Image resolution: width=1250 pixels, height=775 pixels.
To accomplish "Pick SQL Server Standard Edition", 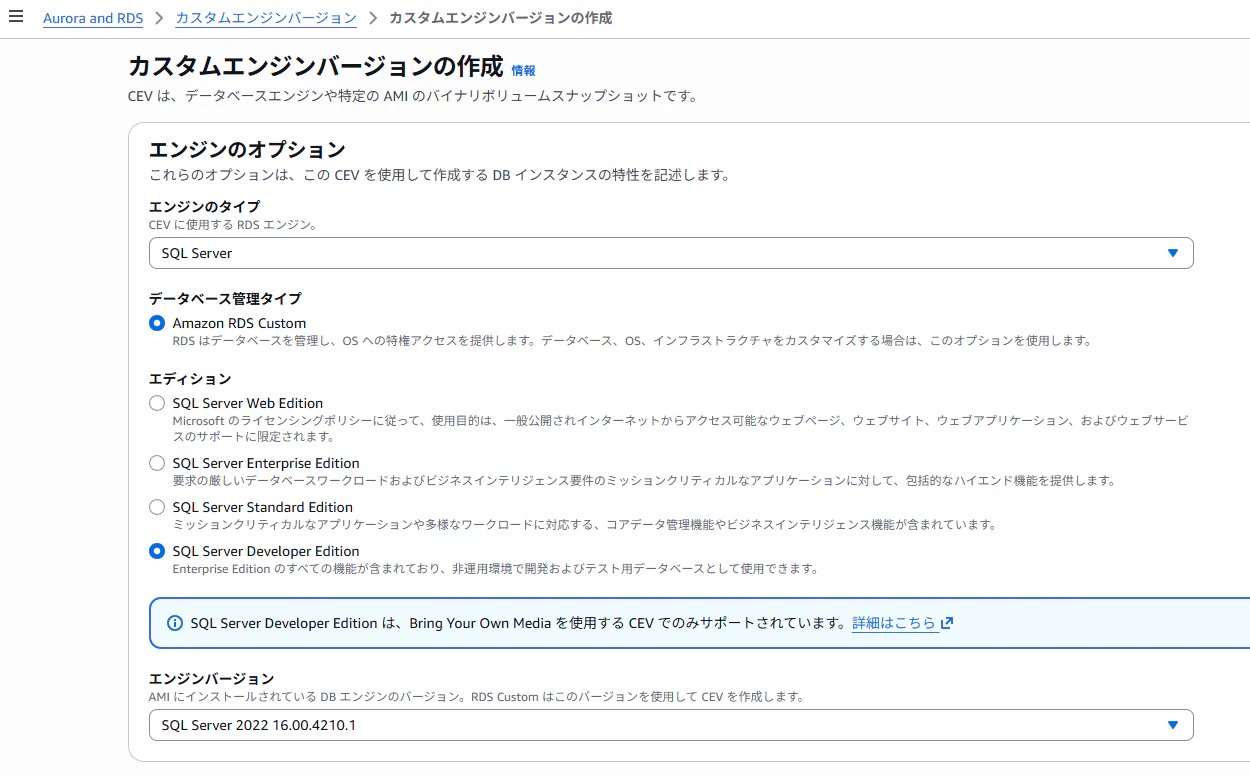I will pyautogui.click(x=157, y=507).
